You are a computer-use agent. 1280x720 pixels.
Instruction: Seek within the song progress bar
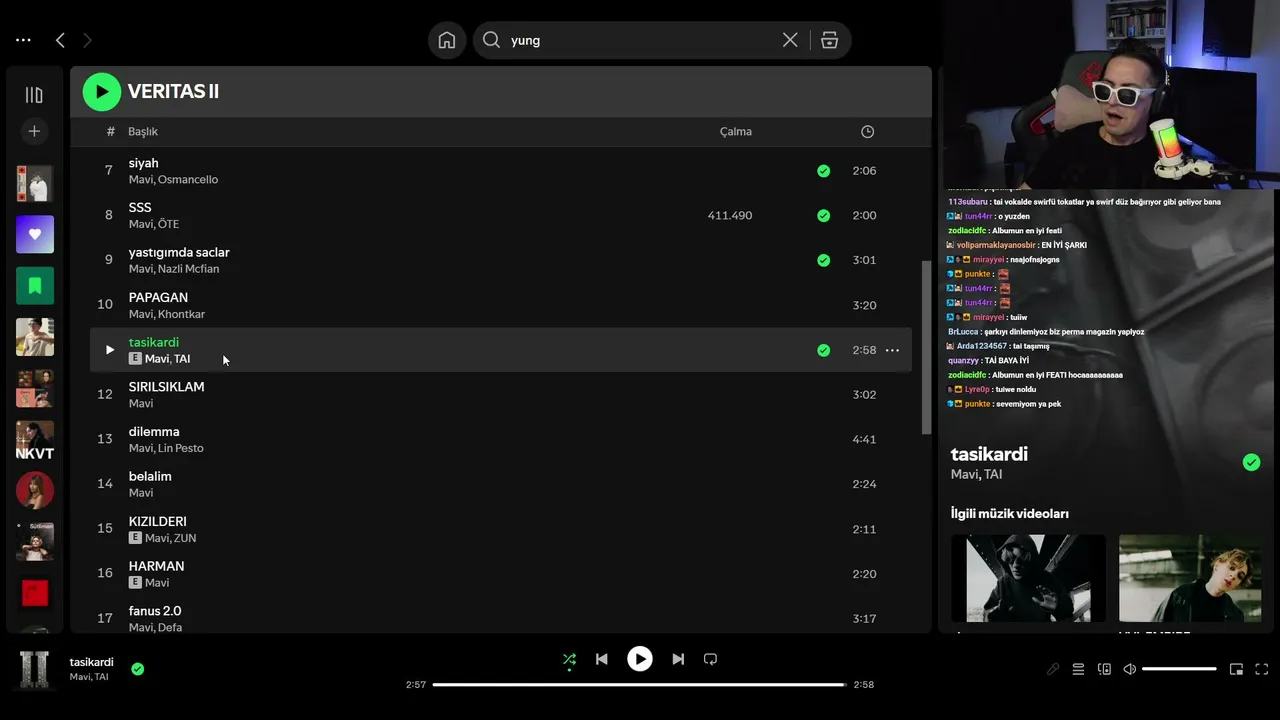640,685
